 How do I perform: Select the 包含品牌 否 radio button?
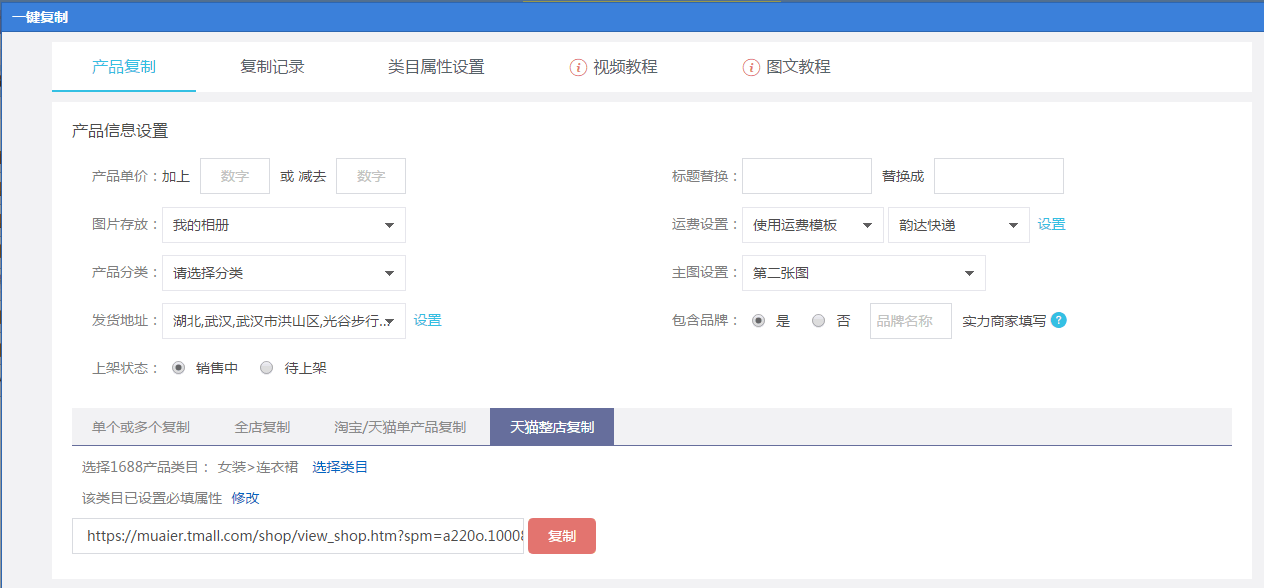coord(819,321)
